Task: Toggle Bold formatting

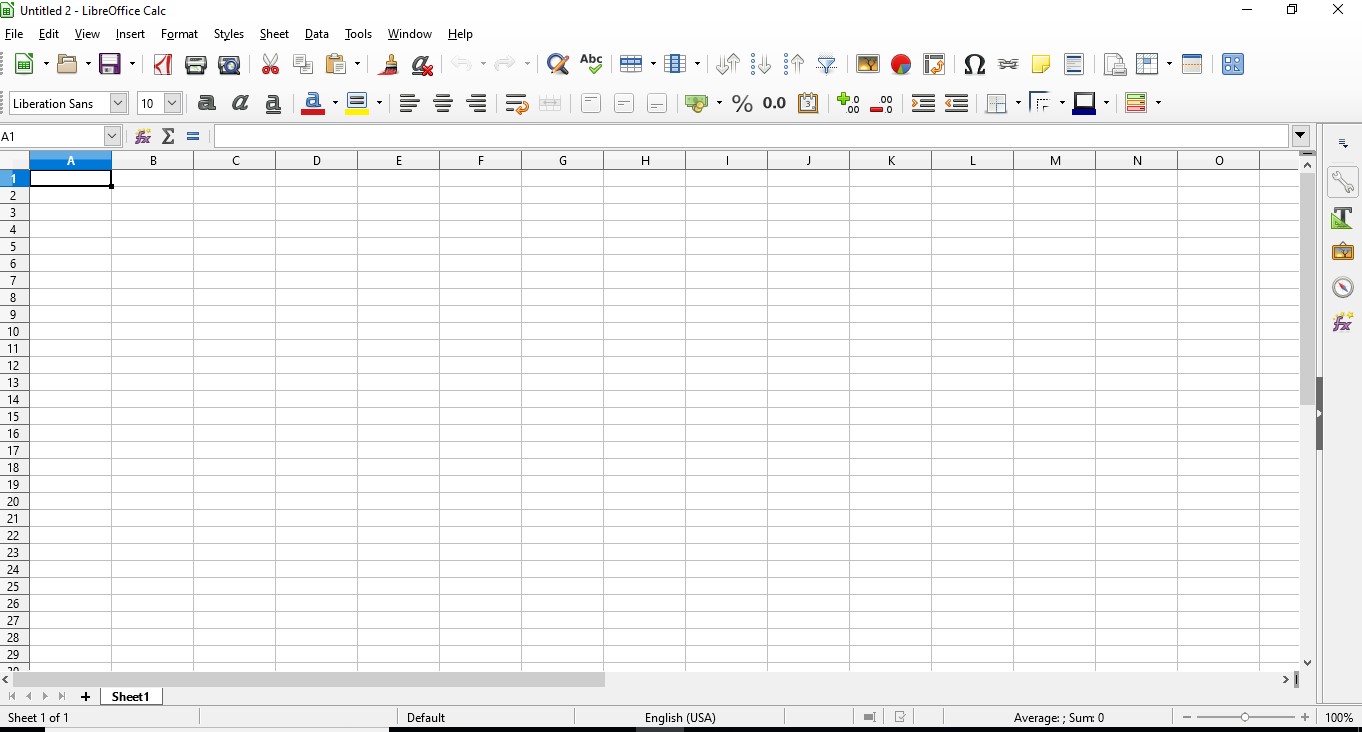Action: point(207,103)
